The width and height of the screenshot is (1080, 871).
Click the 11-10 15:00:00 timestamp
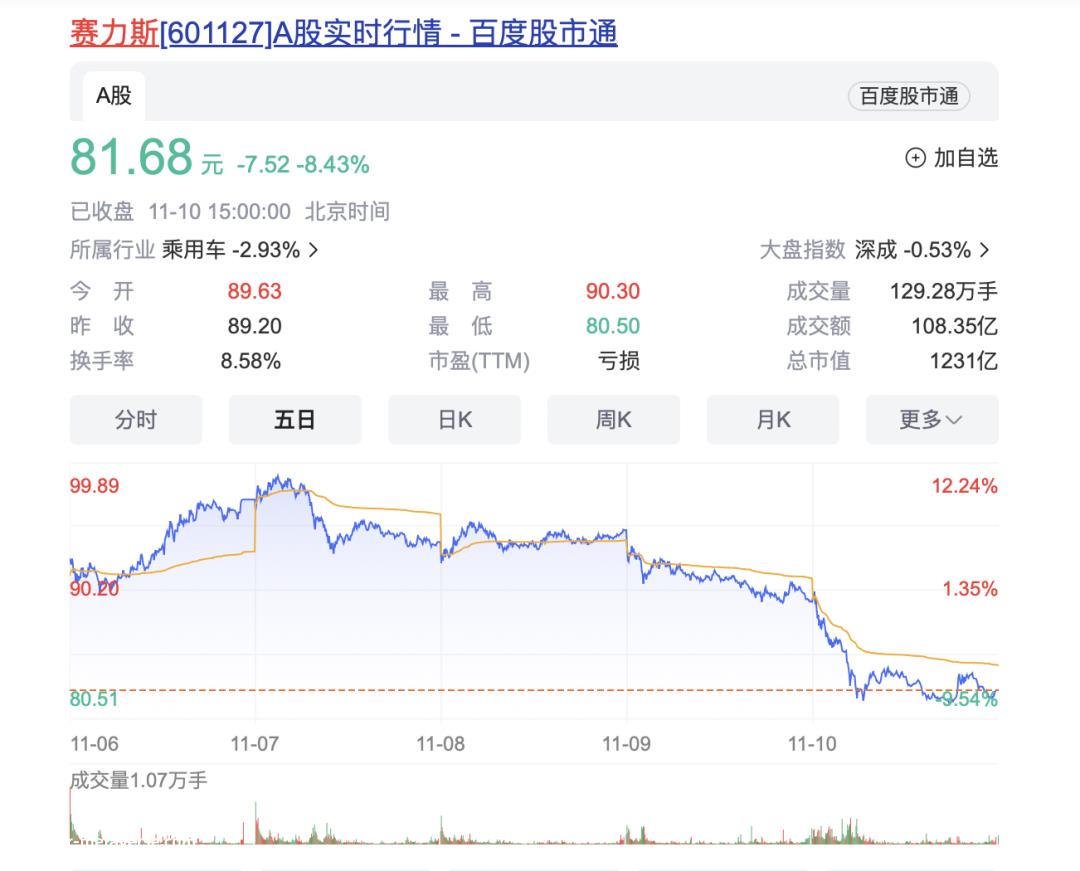click(x=220, y=211)
